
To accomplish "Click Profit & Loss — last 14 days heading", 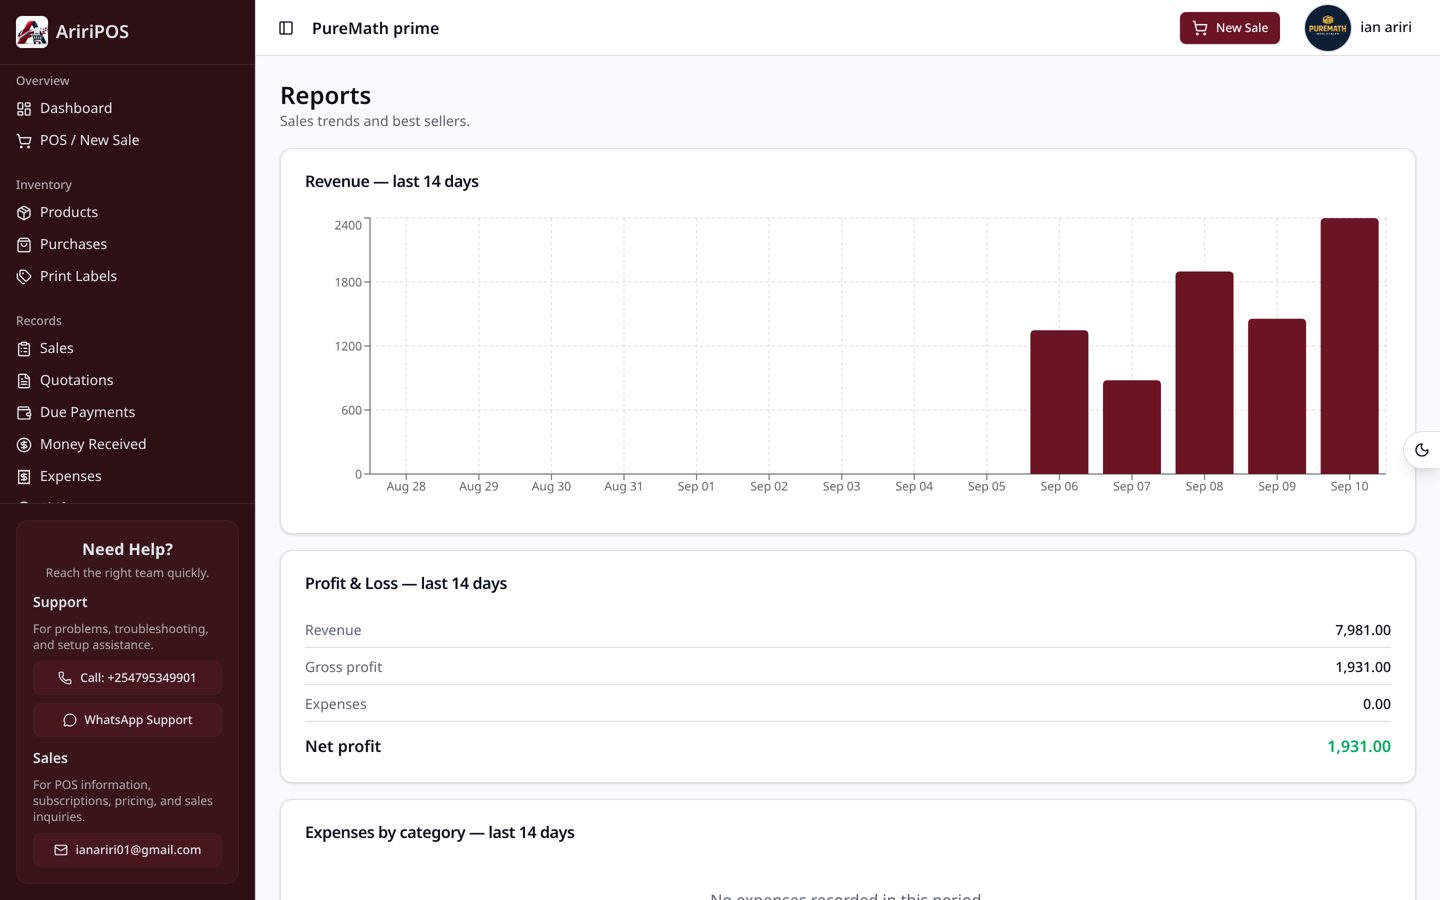I will 406,583.
